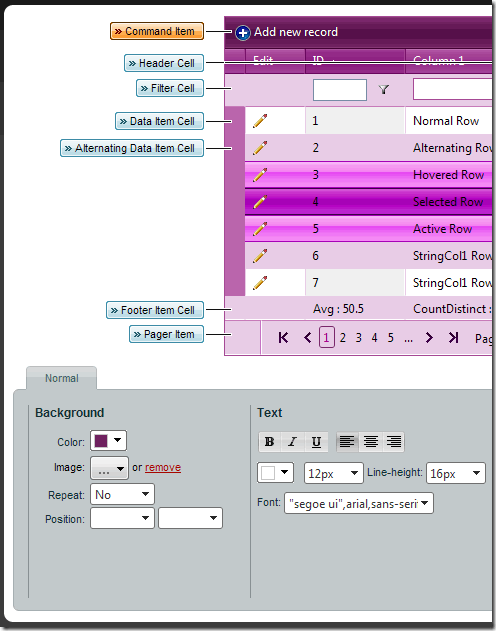Viewport: 496px width, 631px height.
Task: Click the Add new record plus icon
Action: [243, 33]
